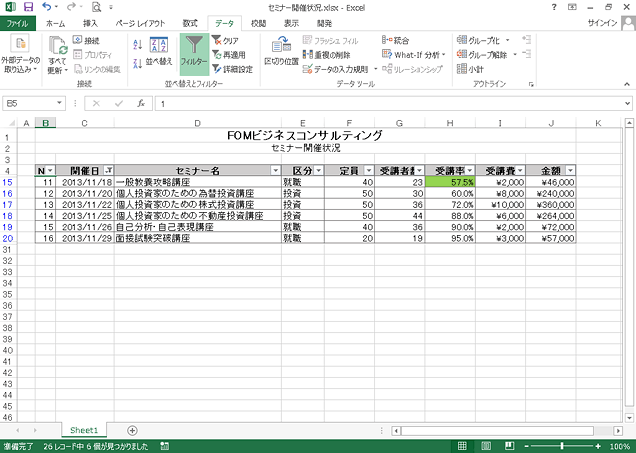Screen dimensions: 636x453
Task: Open Excel Help question mark
Action: 554,7
